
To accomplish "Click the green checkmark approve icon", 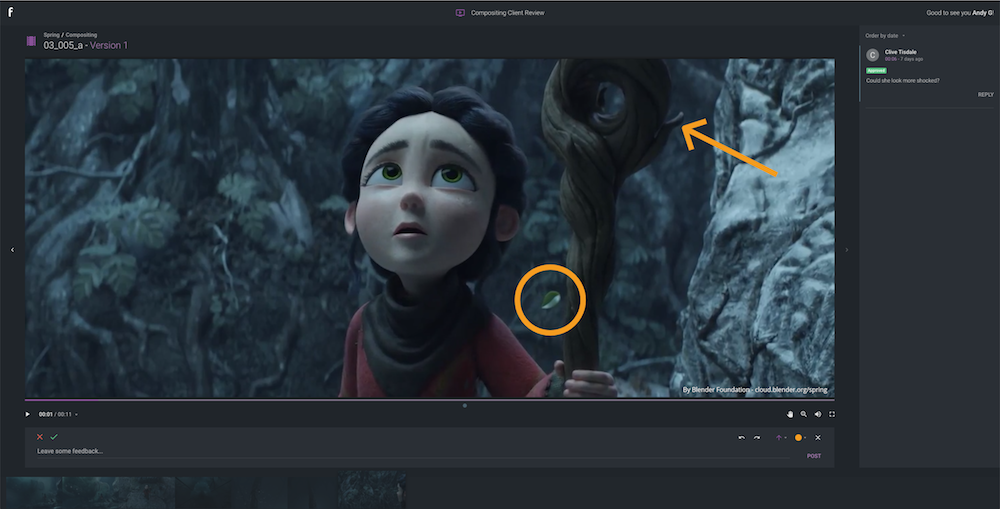I will (54, 437).
